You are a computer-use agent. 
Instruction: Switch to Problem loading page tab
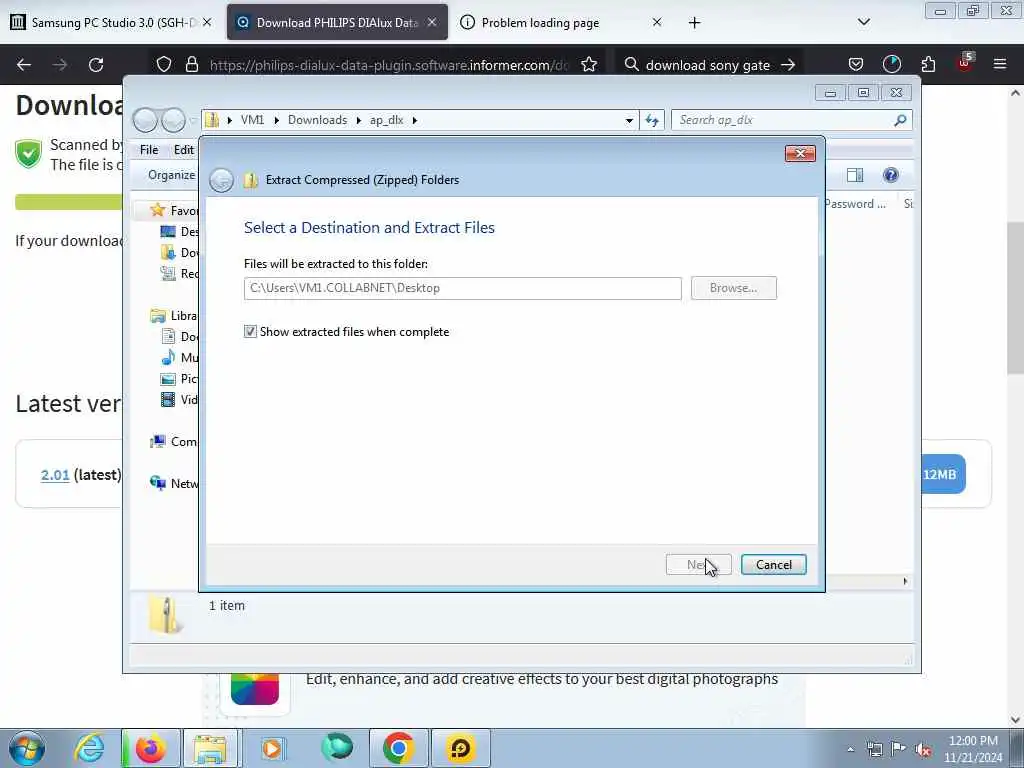(x=560, y=23)
